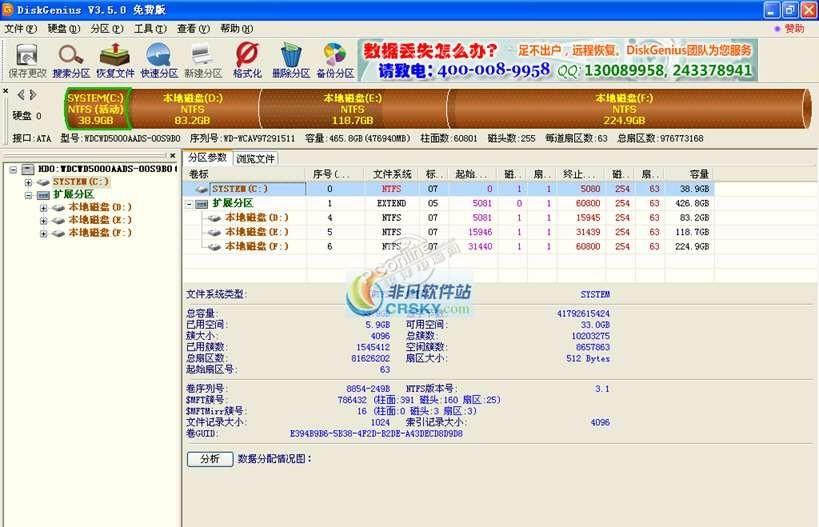Click the 38.9GB capacity cell
819x527 pixels.
694,189
